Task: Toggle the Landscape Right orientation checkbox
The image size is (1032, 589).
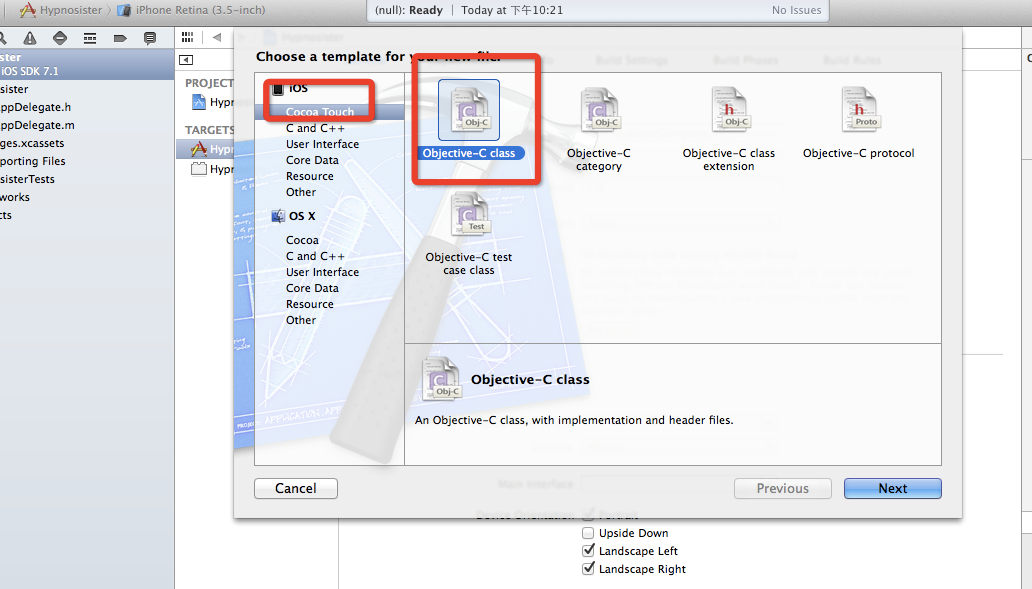Action: tap(588, 569)
